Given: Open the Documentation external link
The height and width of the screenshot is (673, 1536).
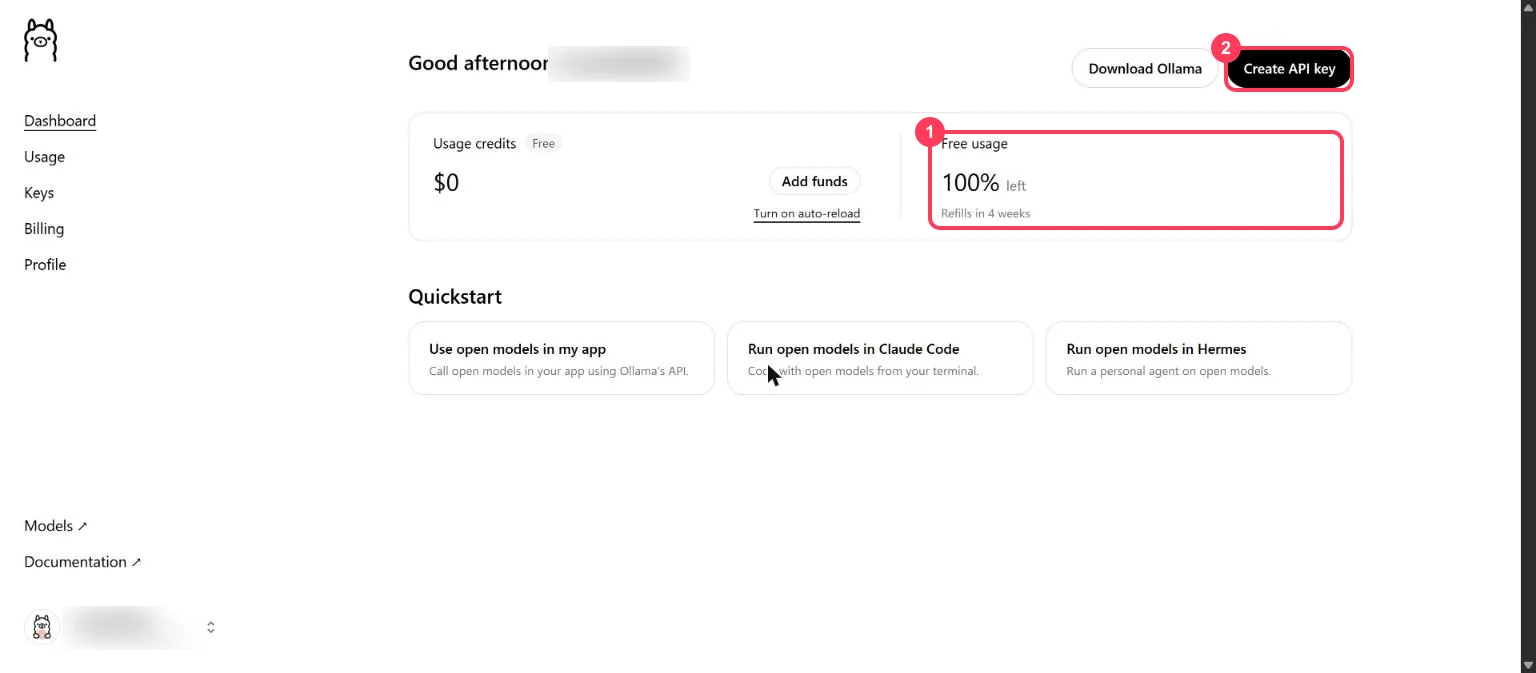Looking at the screenshot, I should coord(83,562).
